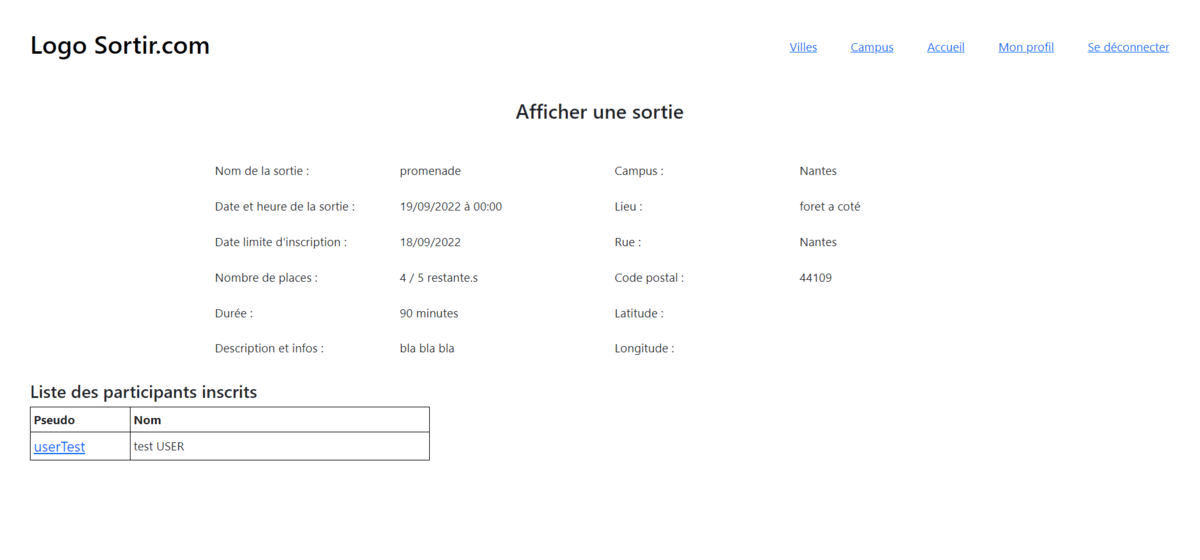The width and height of the screenshot is (1200, 560).
Task: Click the 'Nantes' street value
Action: click(818, 242)
